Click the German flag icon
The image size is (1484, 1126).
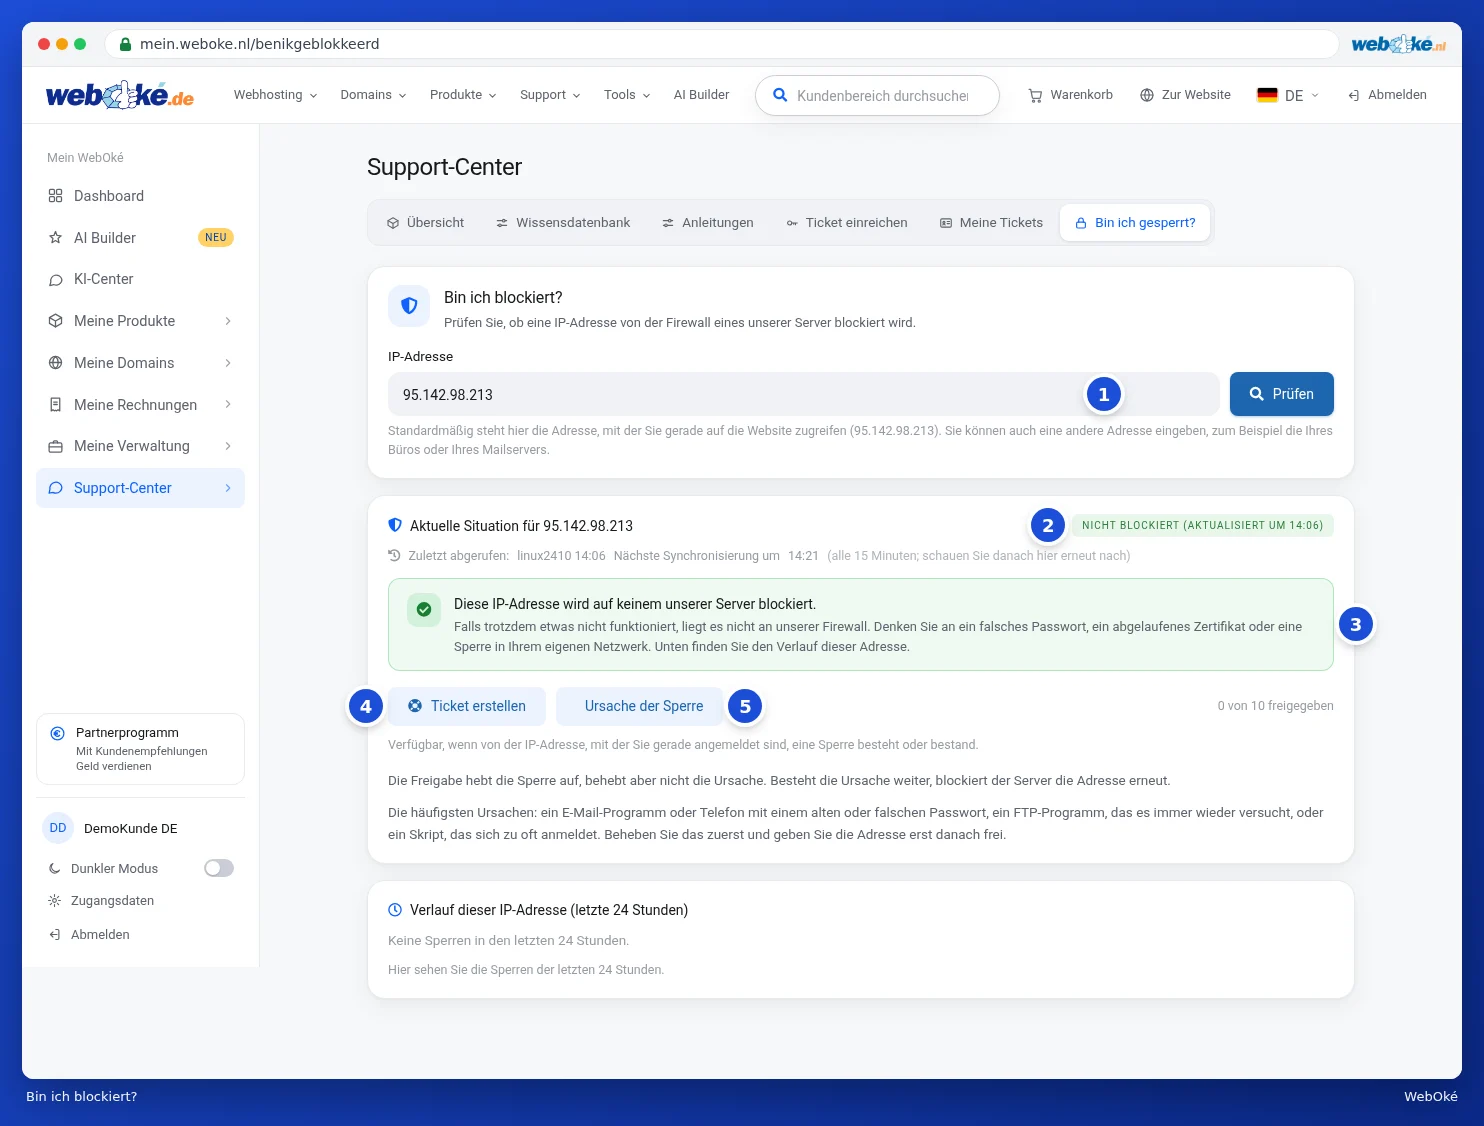[x=1267, y=95]
